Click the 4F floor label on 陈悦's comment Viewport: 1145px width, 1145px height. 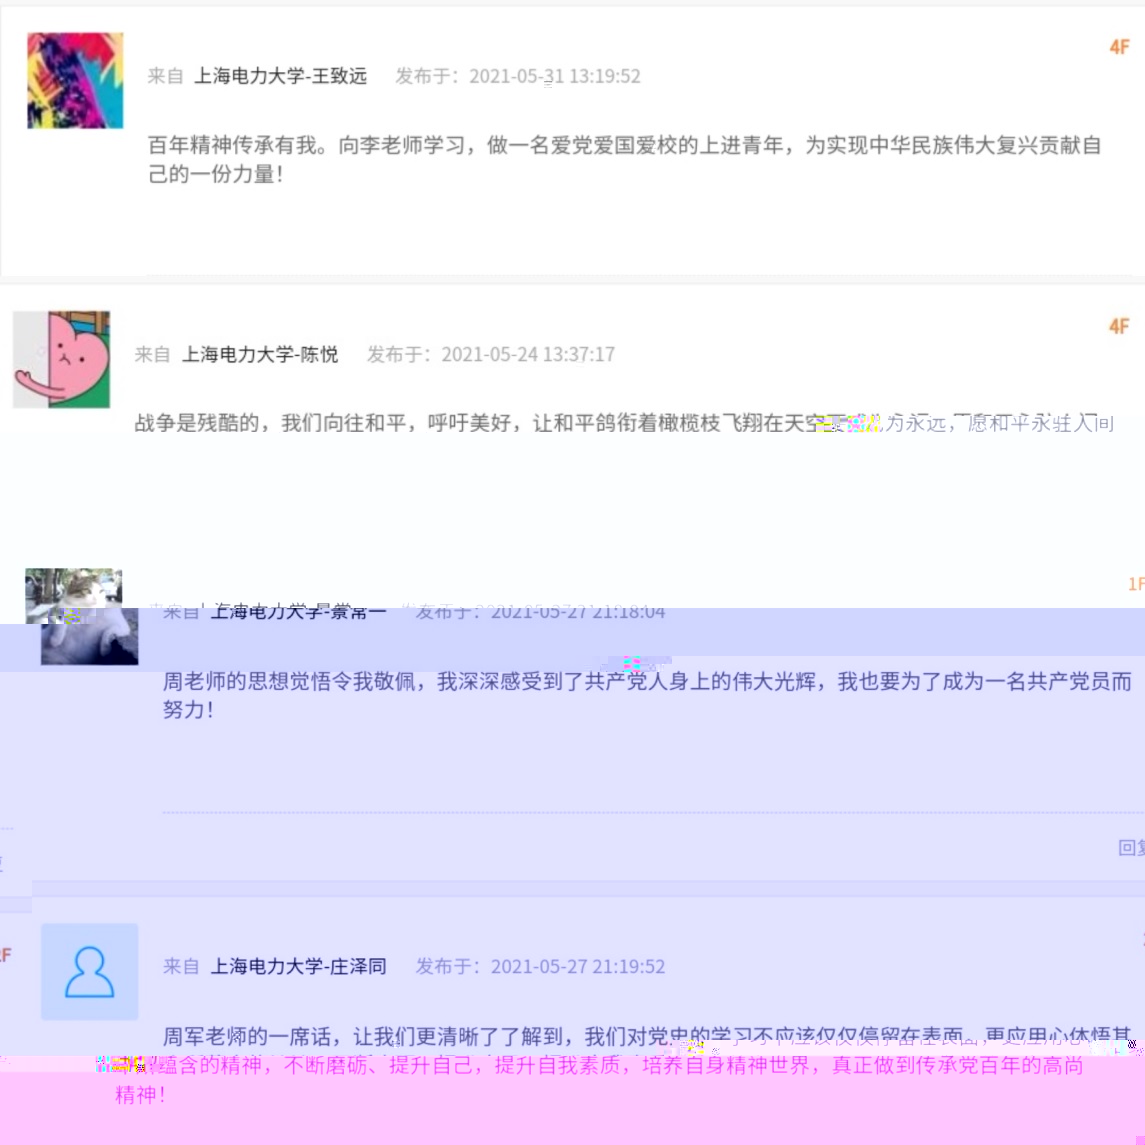coord(1119,326)
